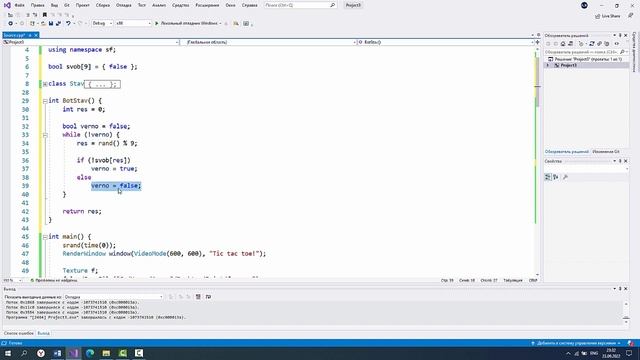640x360 pixels.
Task: Open the global scope dropdown
Action: point(269,42)
